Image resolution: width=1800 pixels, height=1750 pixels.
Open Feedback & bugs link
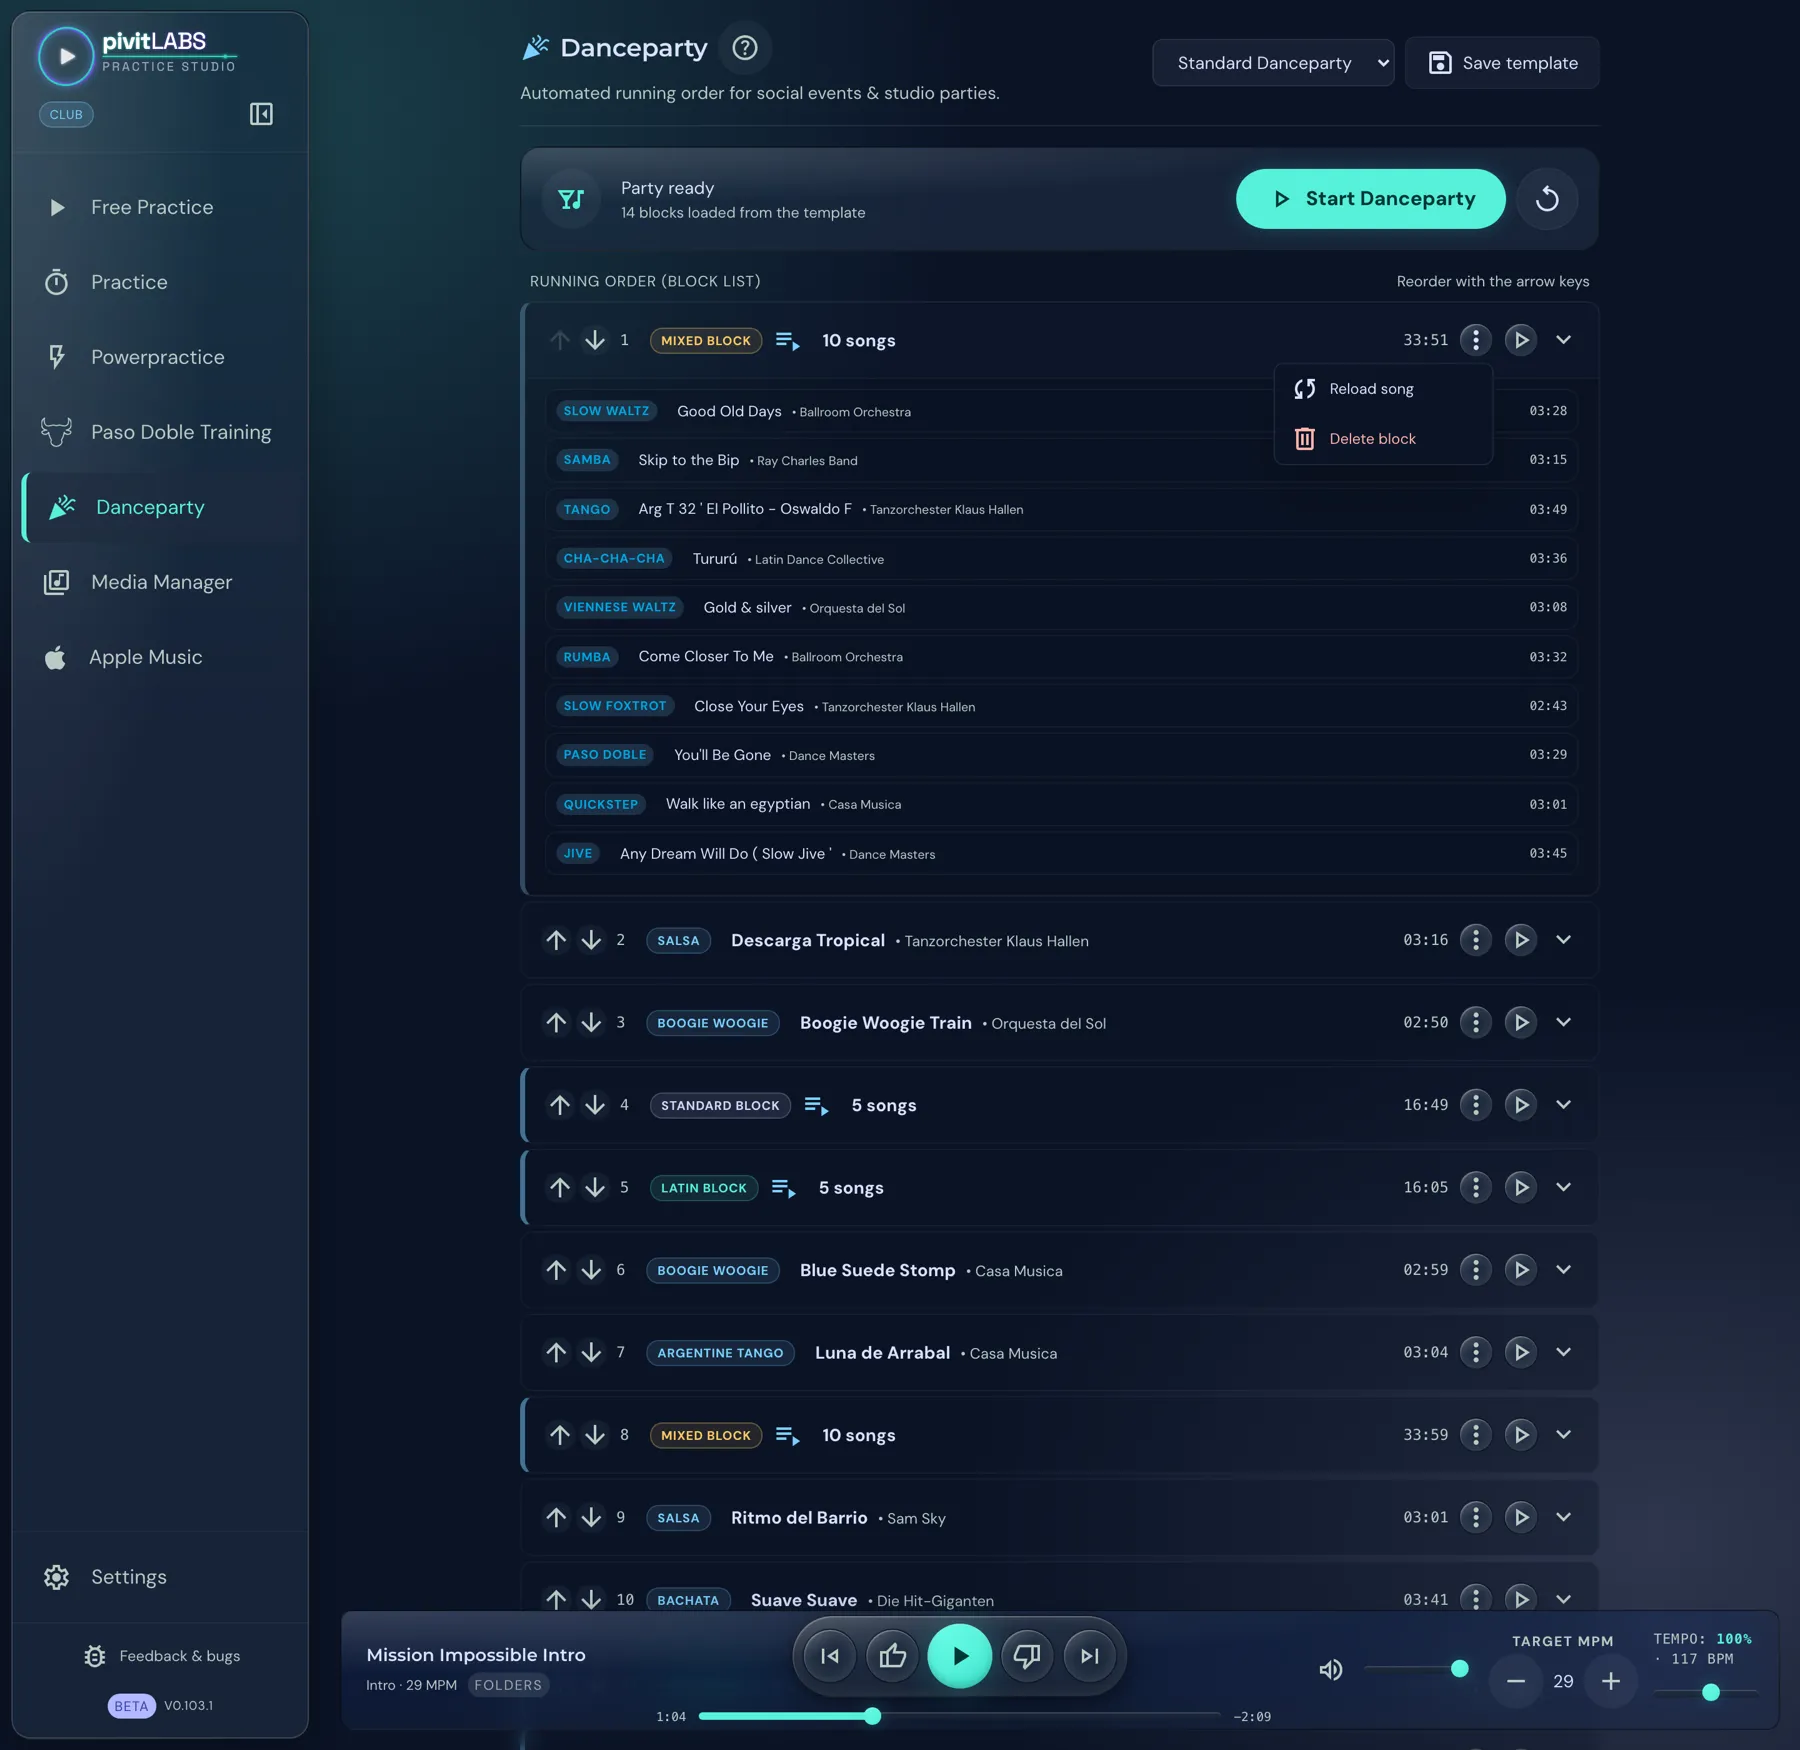coord(162,1656)
